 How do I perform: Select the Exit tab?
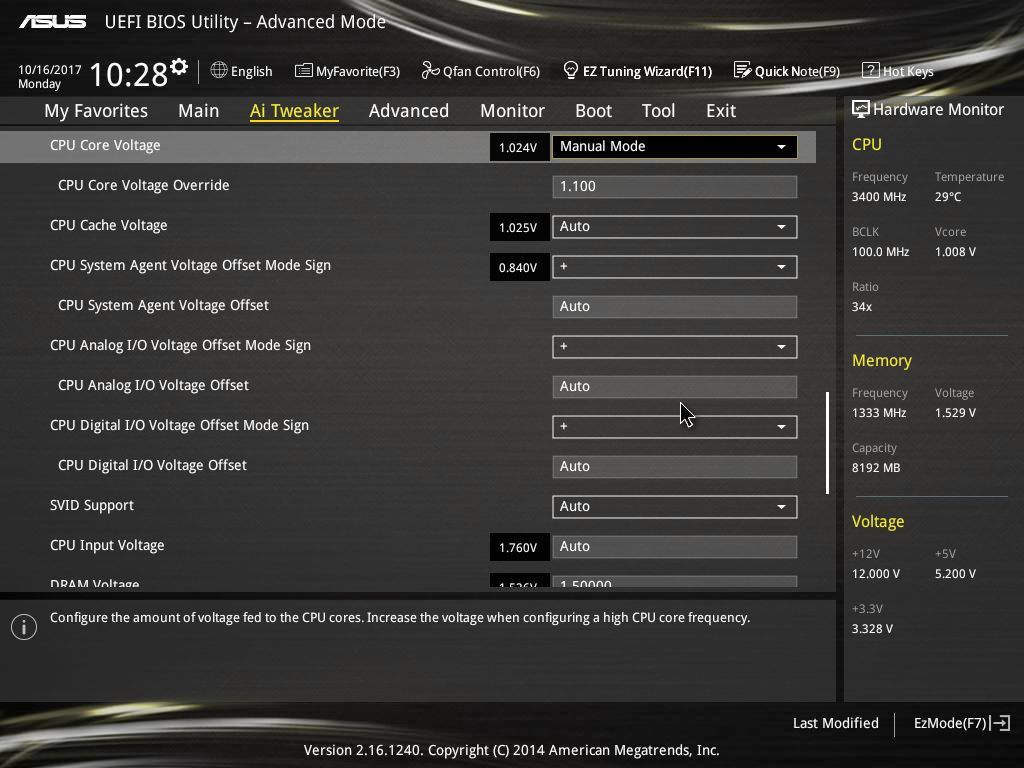pyautogui.click(x=721, y=111)
